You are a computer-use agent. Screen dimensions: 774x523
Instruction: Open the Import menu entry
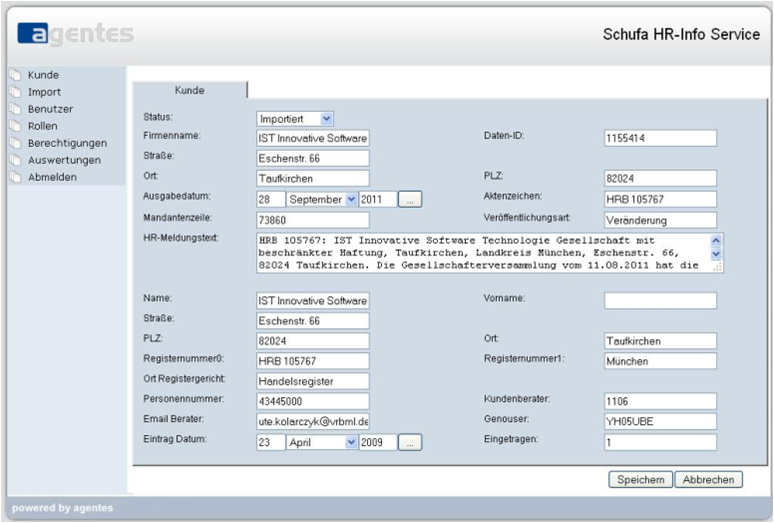click(44, 92)
